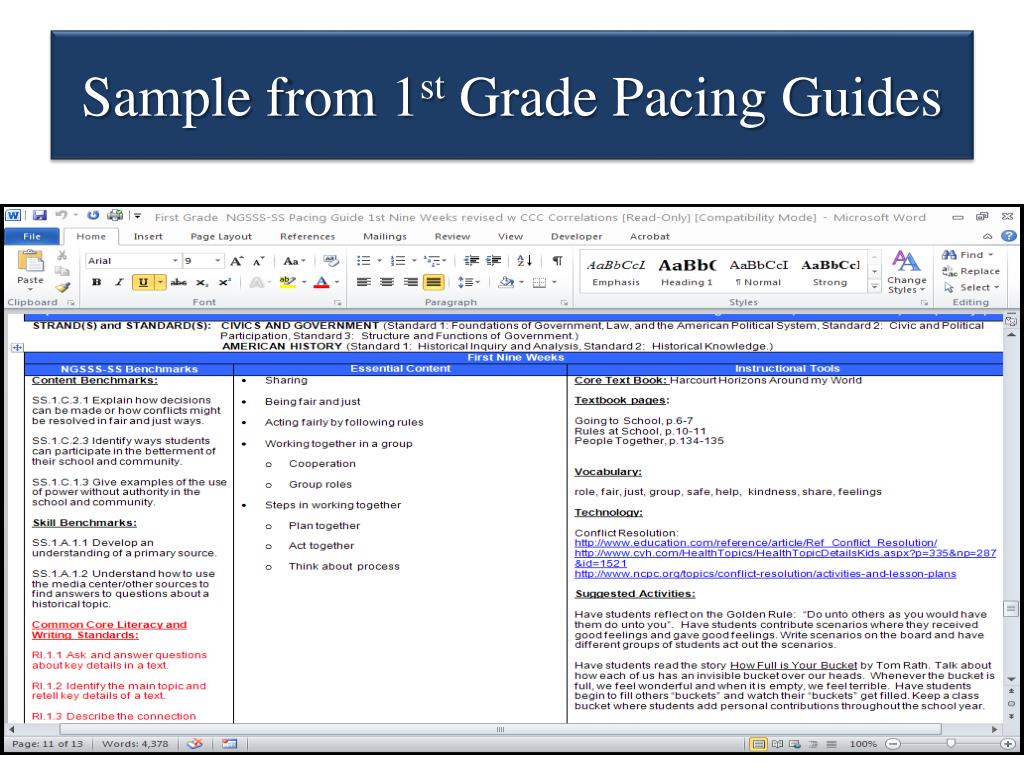Screen dimensions: 1024x768
Task: Switch to Draft view in status bar
Action: pos(831,744)
